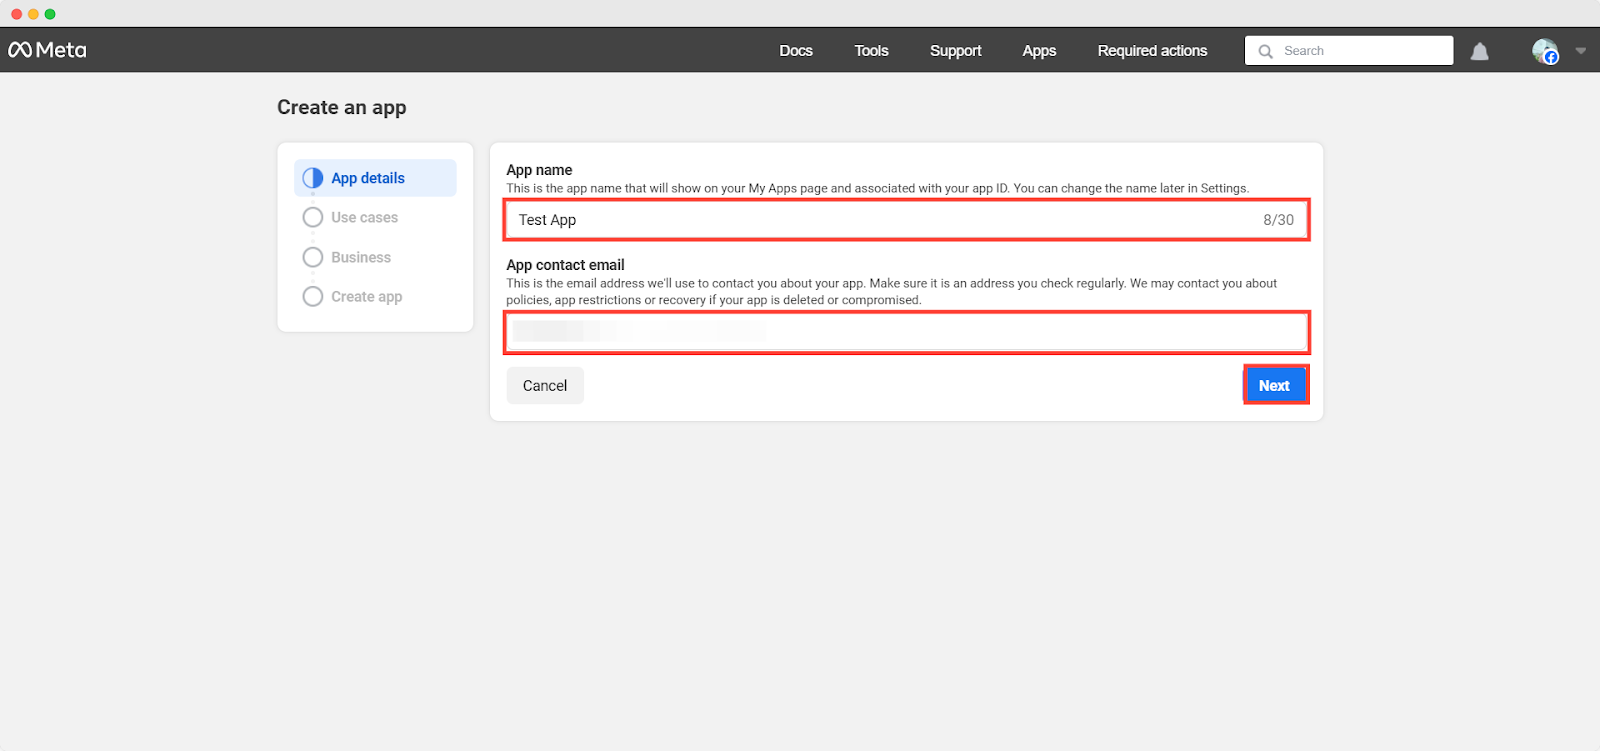This screenshot has height=751, width=1600.
Task: Open the Docs menu
Action: [796, 51]
